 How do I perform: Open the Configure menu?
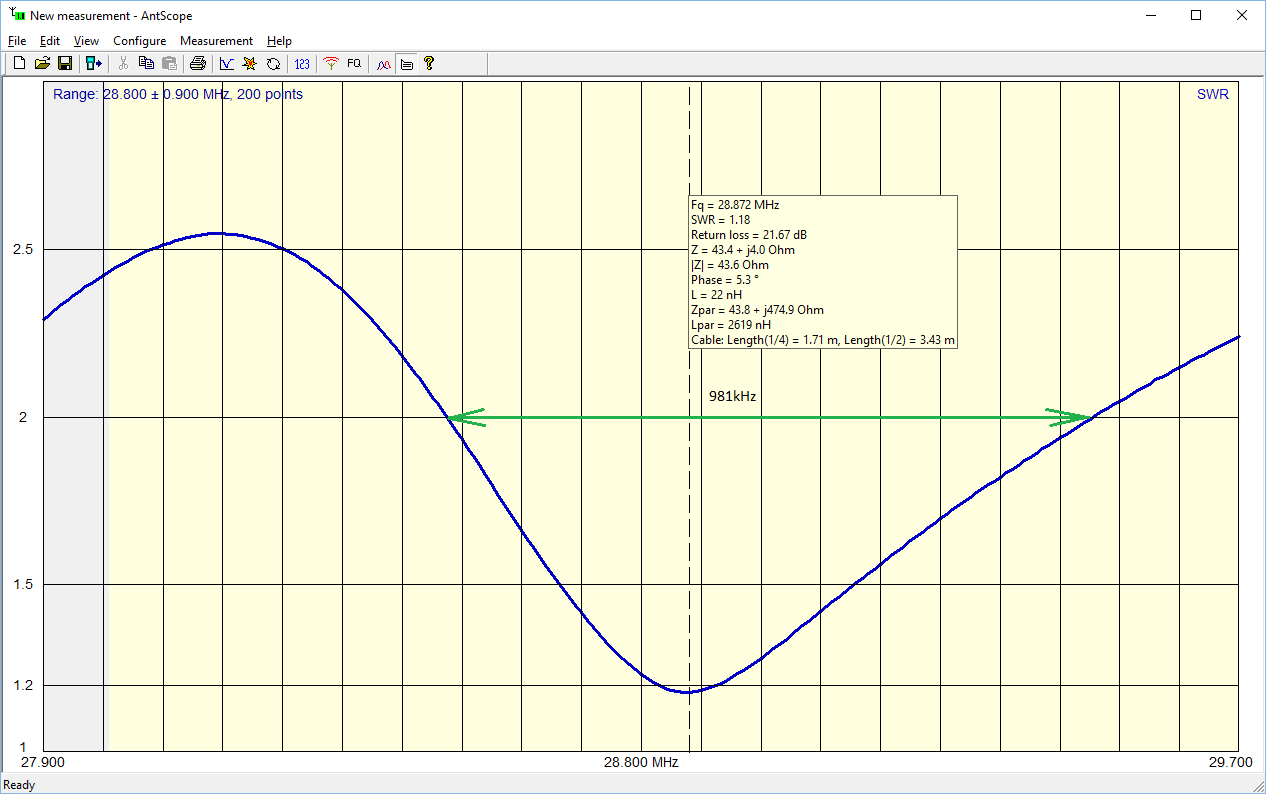coord(139,41)
